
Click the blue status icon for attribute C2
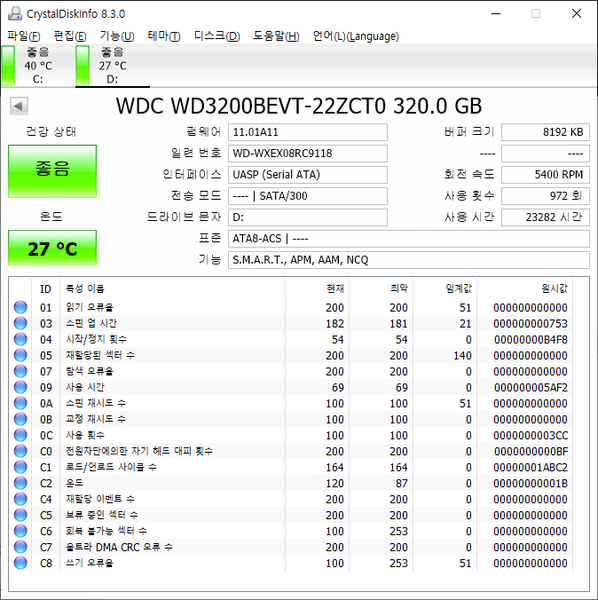20,483
